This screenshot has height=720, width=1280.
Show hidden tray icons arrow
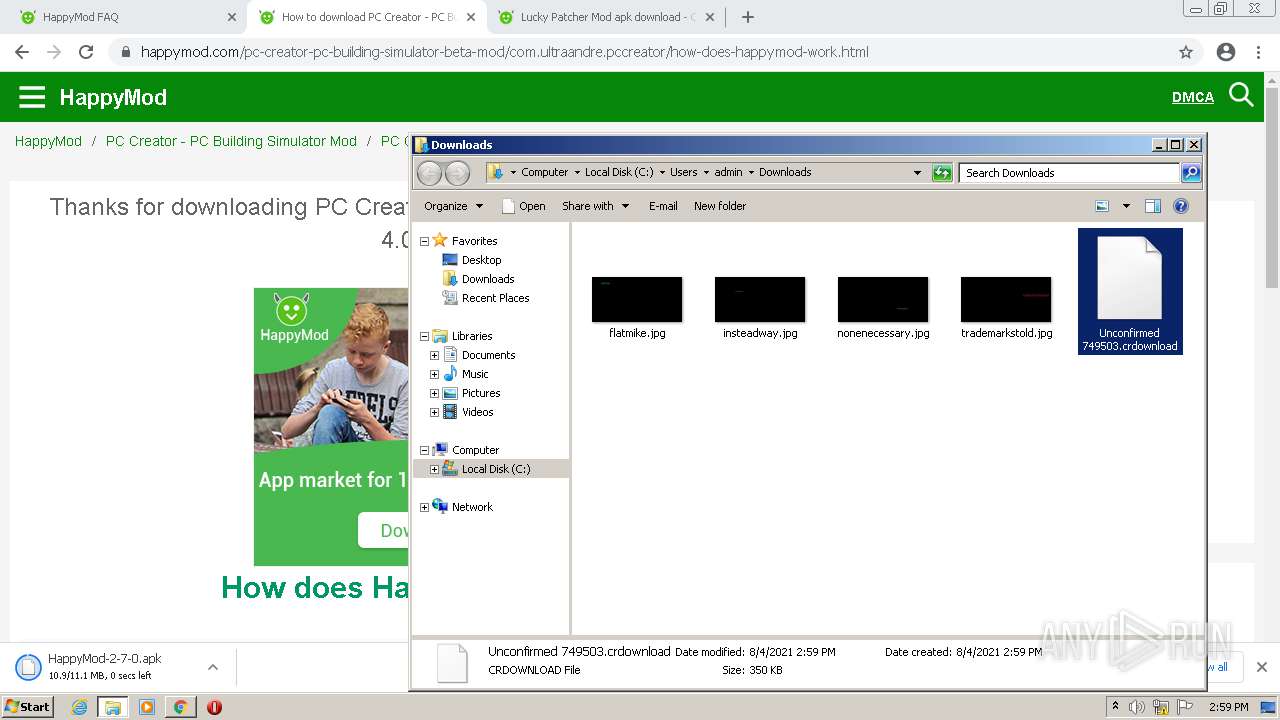click(x=1115, y=707)
